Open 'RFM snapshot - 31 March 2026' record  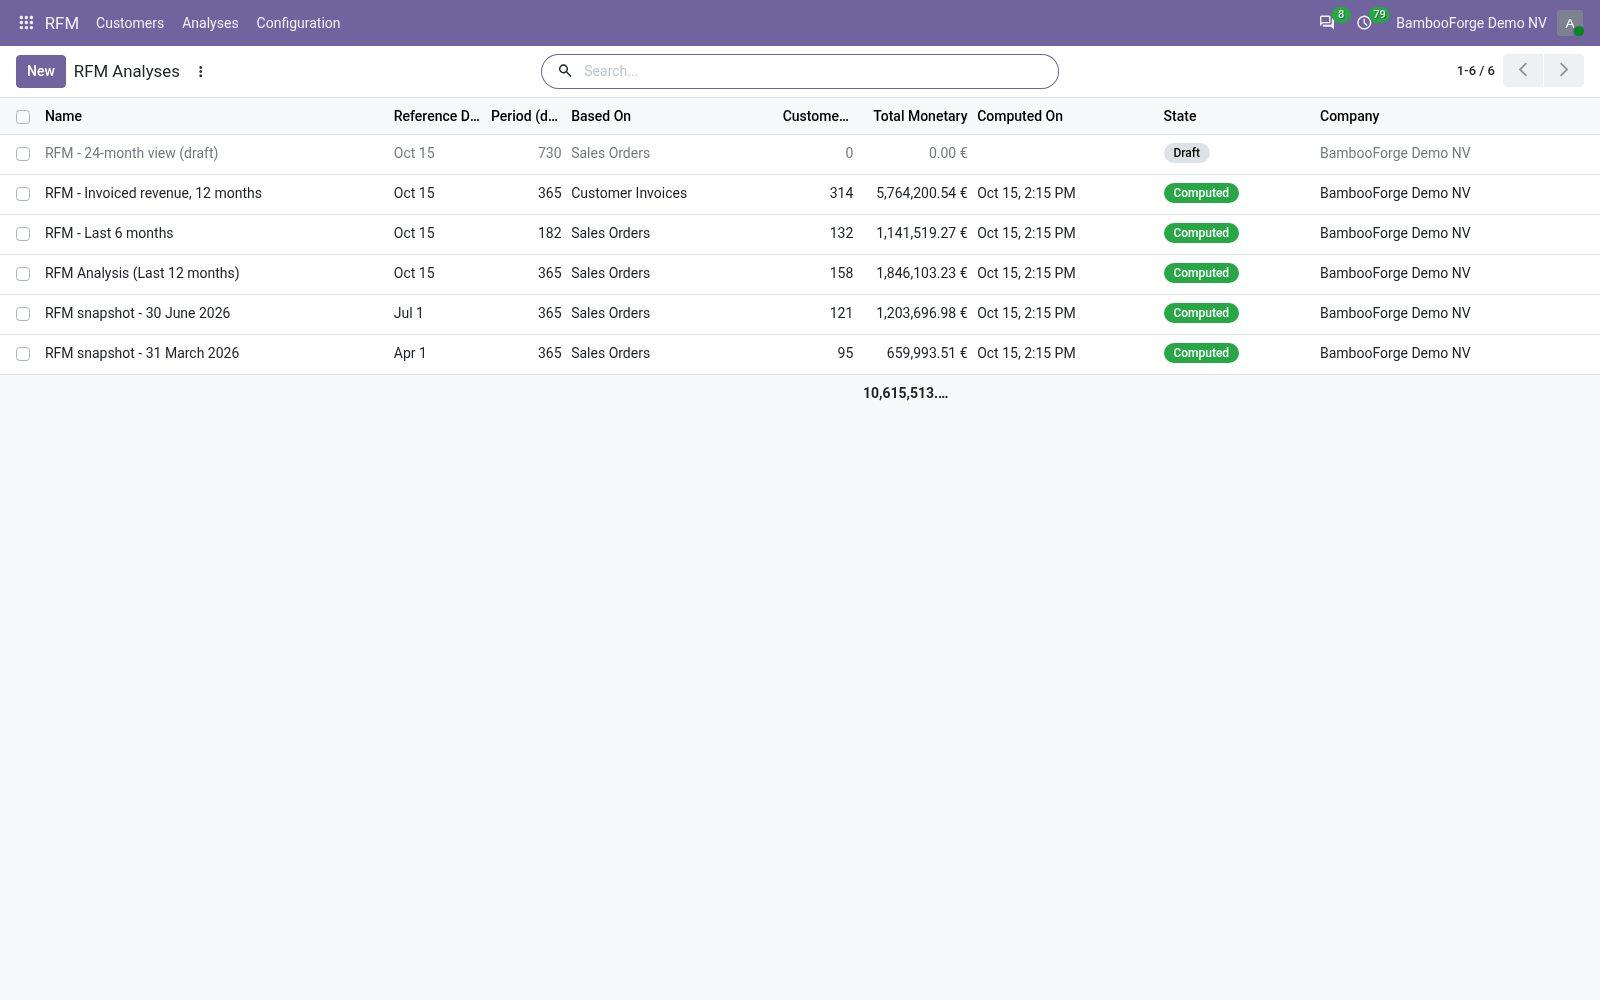pos(142,353)
